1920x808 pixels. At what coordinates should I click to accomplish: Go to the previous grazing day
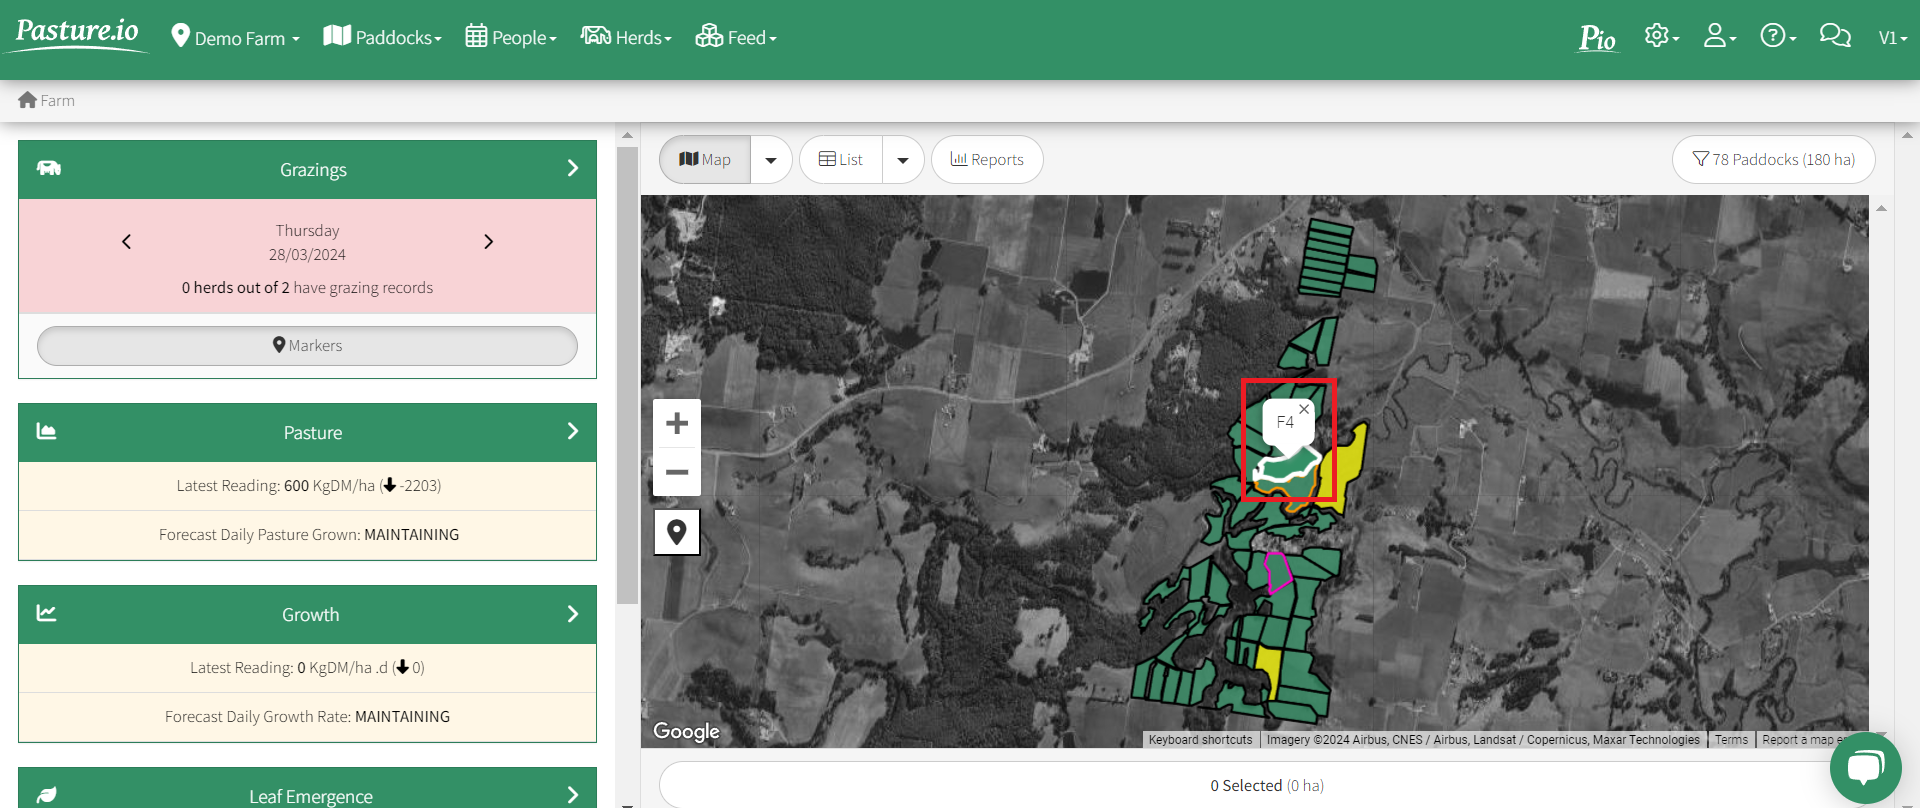[x=126, y=242]
